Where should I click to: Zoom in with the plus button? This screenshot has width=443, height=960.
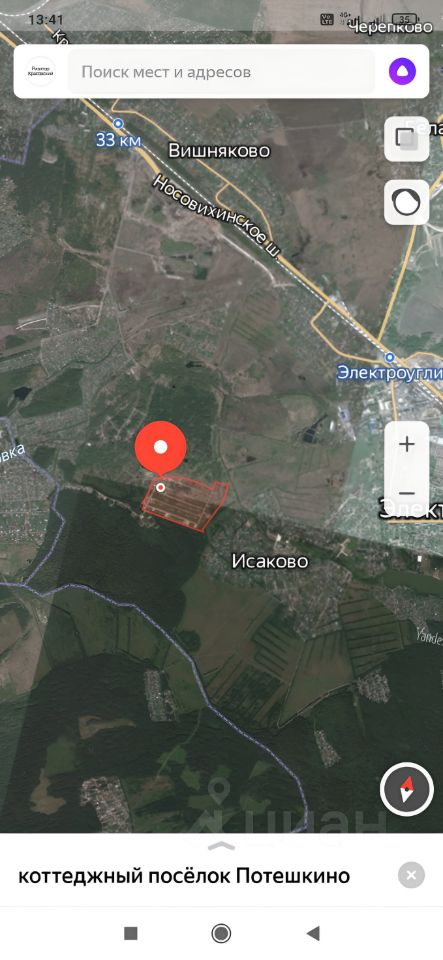[407, 444]
